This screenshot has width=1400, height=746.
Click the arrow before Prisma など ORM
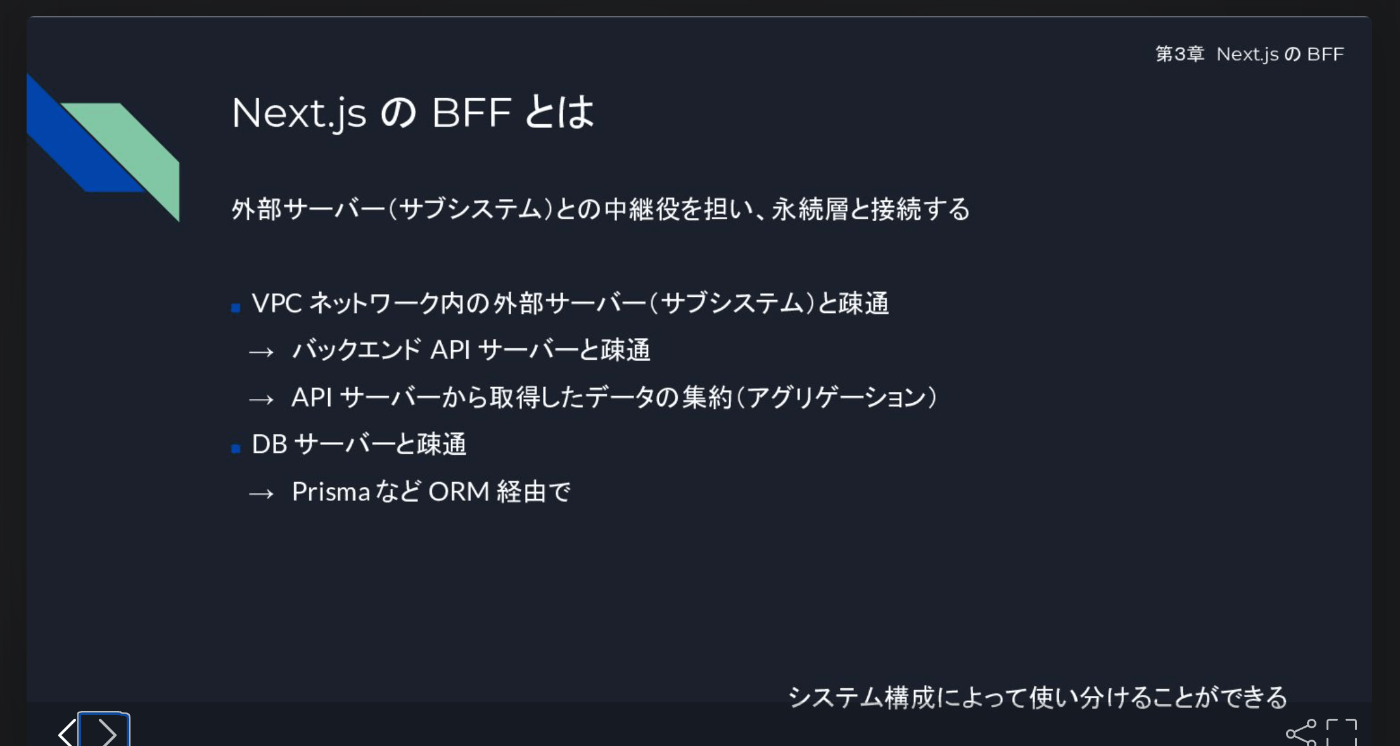[x=261, y=494]
